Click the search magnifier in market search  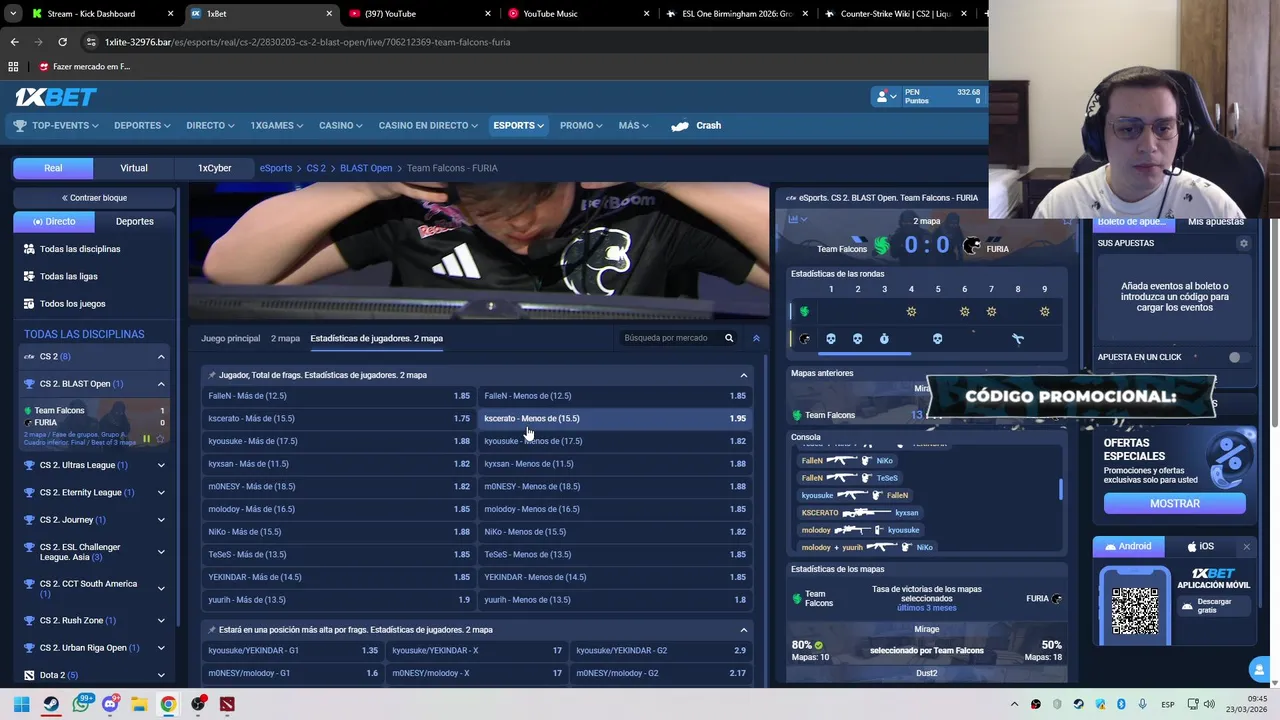(729, 338)
